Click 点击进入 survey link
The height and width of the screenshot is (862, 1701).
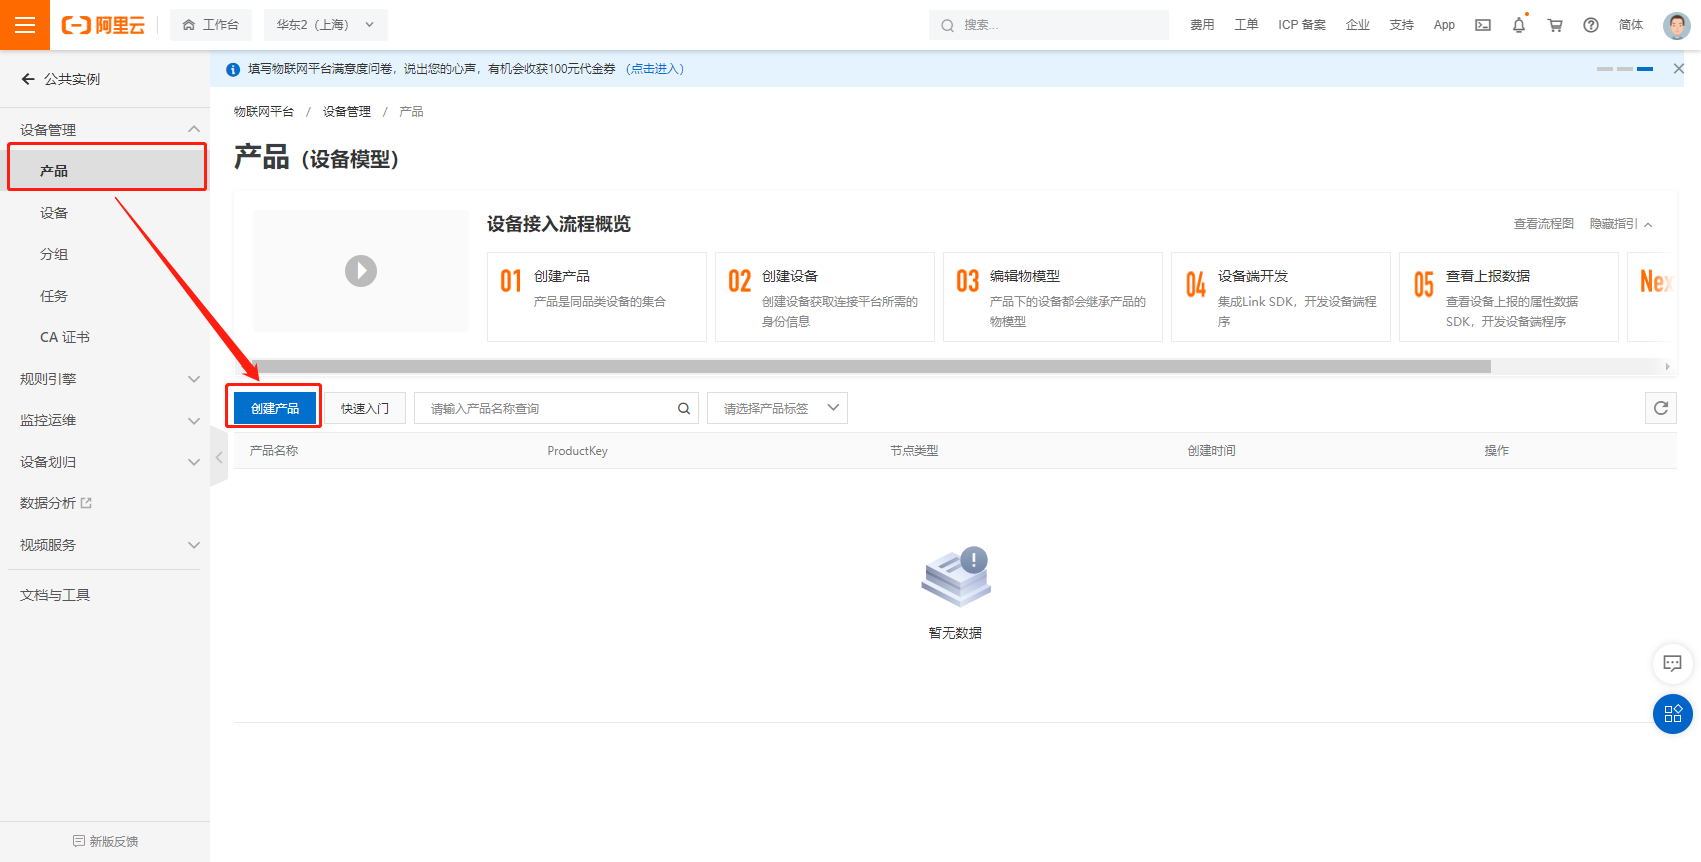coord(655,69)
